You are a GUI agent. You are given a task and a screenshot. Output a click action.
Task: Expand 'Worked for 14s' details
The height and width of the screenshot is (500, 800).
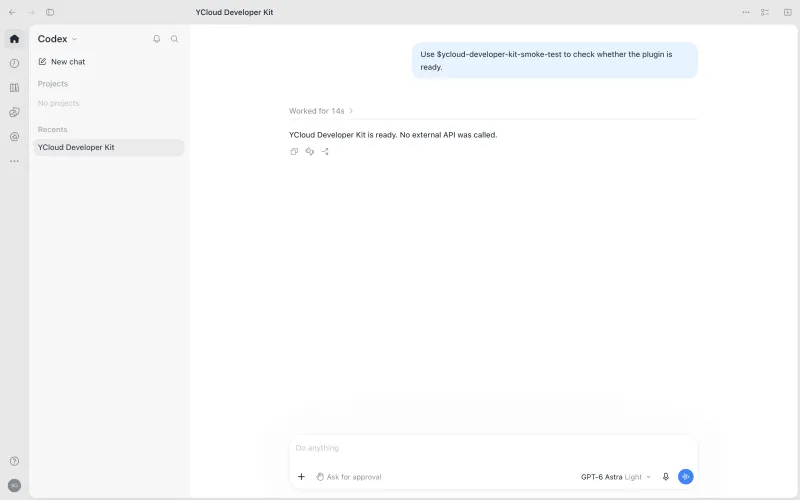[x=321, y=111]
